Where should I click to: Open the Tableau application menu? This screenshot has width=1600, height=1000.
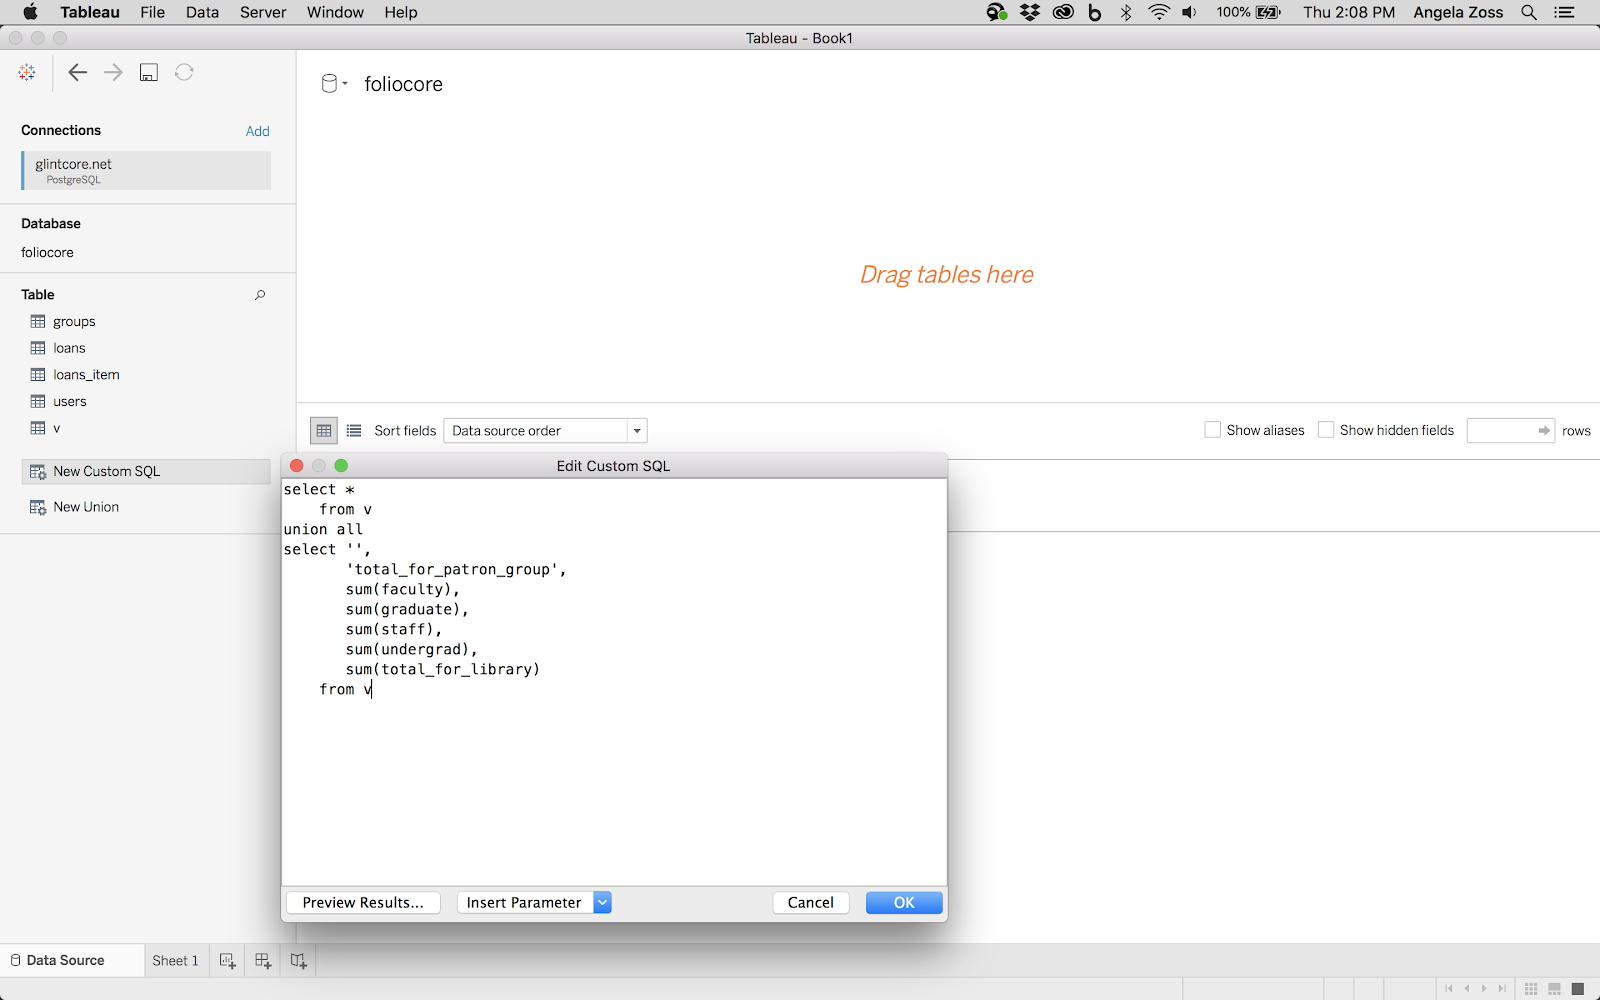coord(90,12)
